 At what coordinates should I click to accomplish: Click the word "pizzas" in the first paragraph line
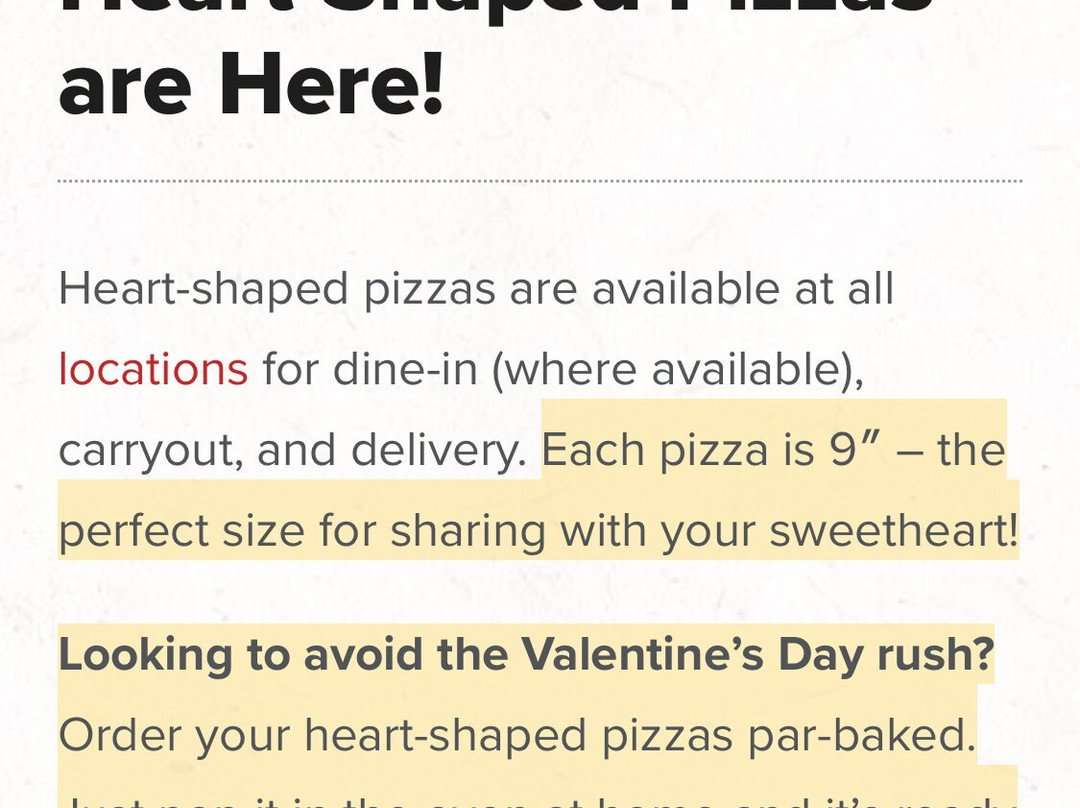pos(429,289)
